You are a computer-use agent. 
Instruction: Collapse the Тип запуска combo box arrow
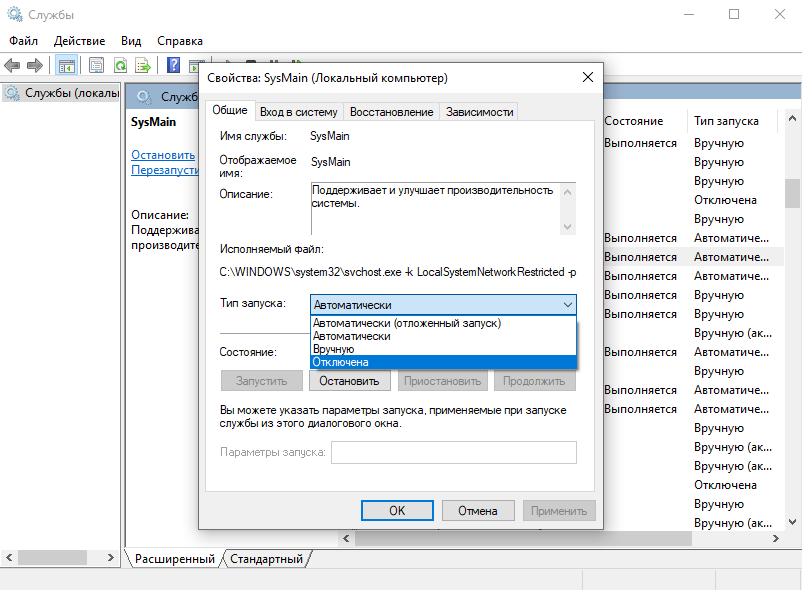tap(567, 304)
